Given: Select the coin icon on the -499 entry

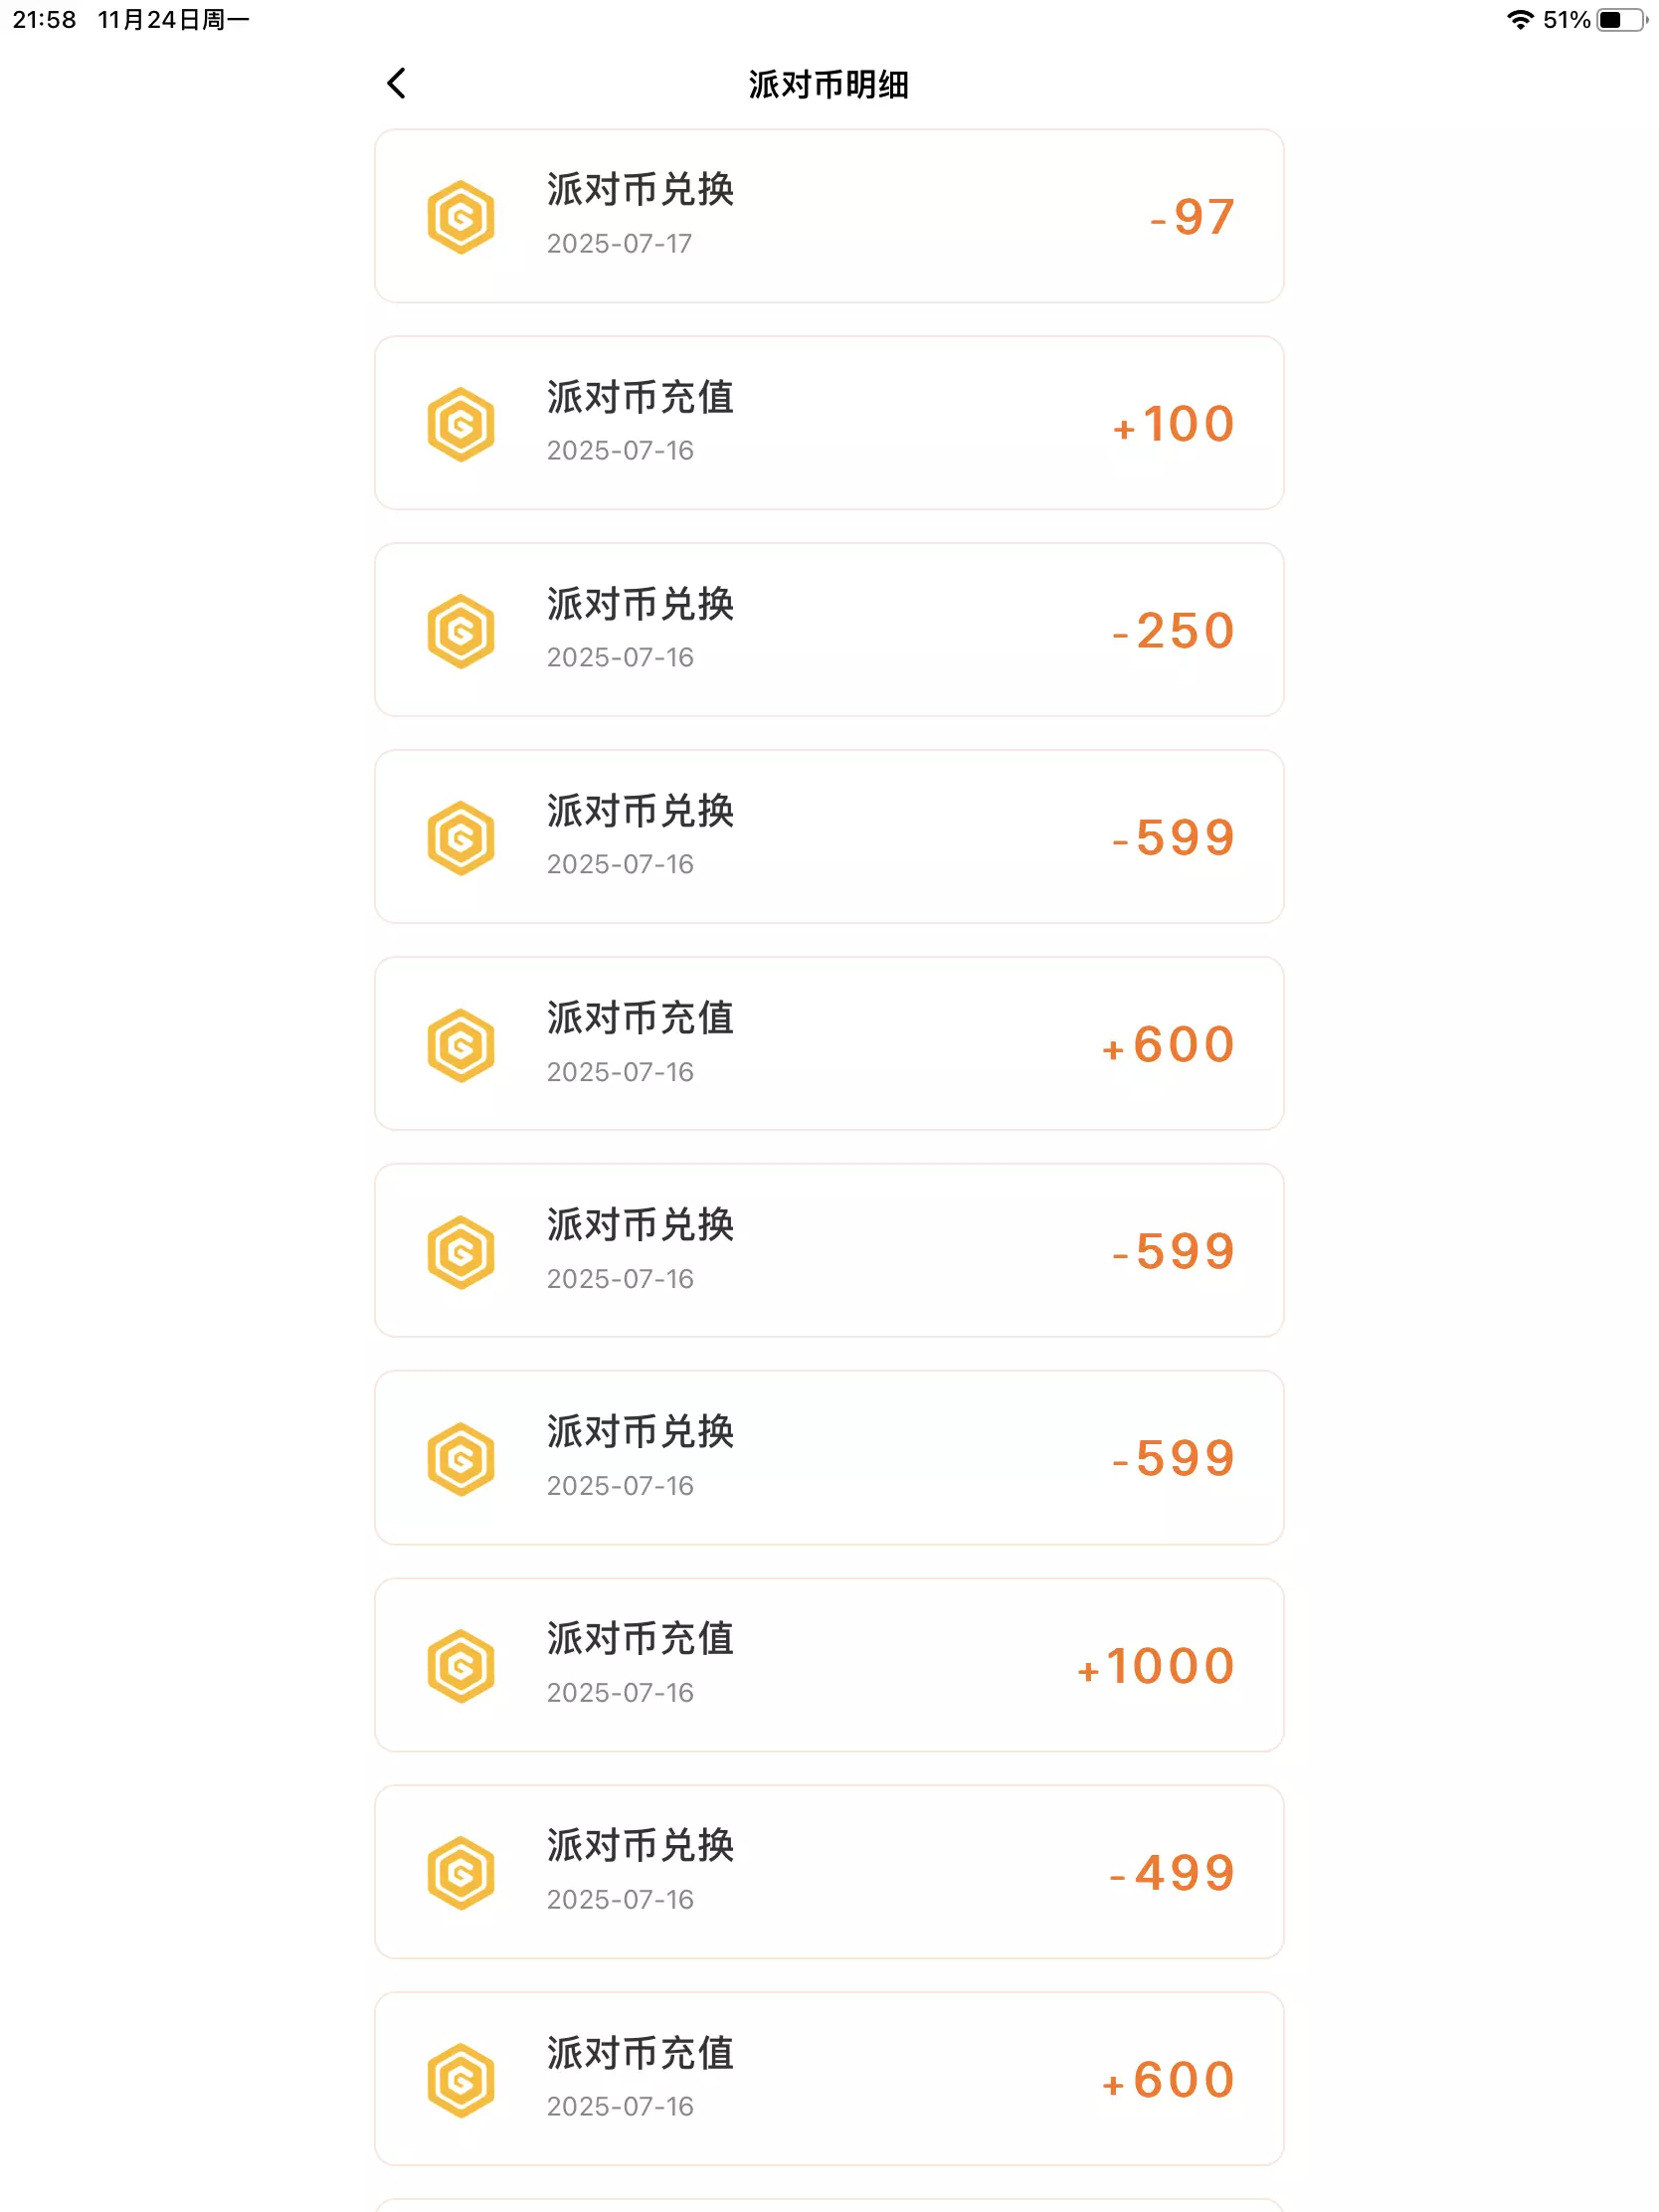Looking at the screenshot, I should (461, 1873).
